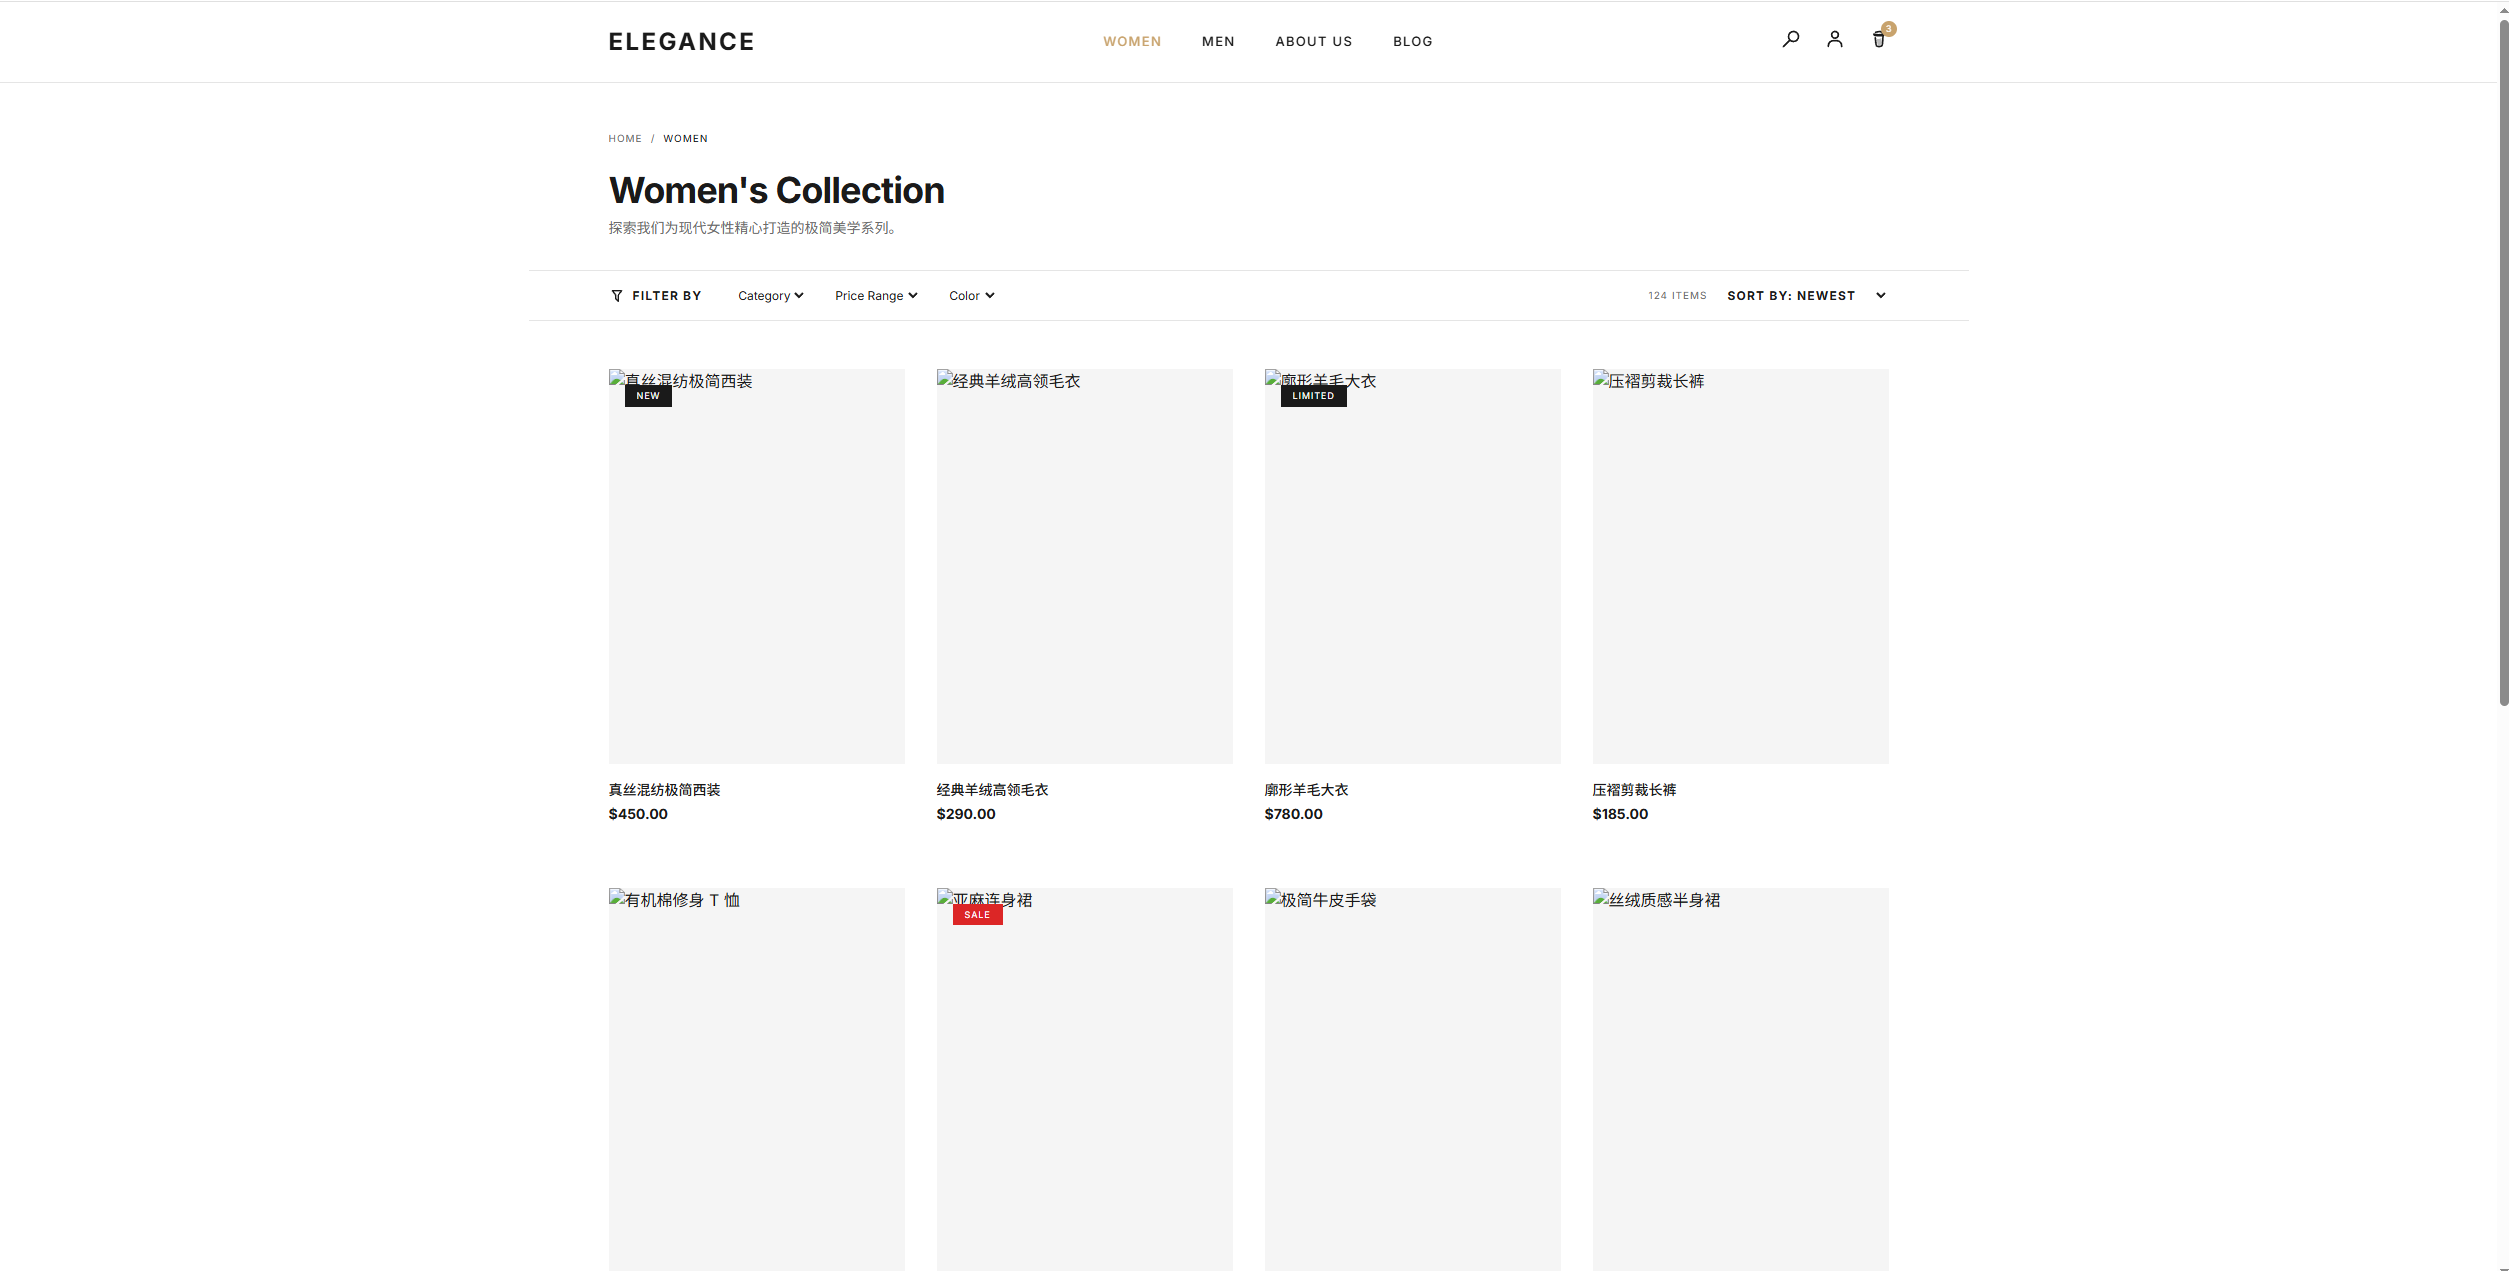Click the sort dropdown chevron arrow
The height and width of the screenshot is (1271, 2509).
click(1880, 296)
